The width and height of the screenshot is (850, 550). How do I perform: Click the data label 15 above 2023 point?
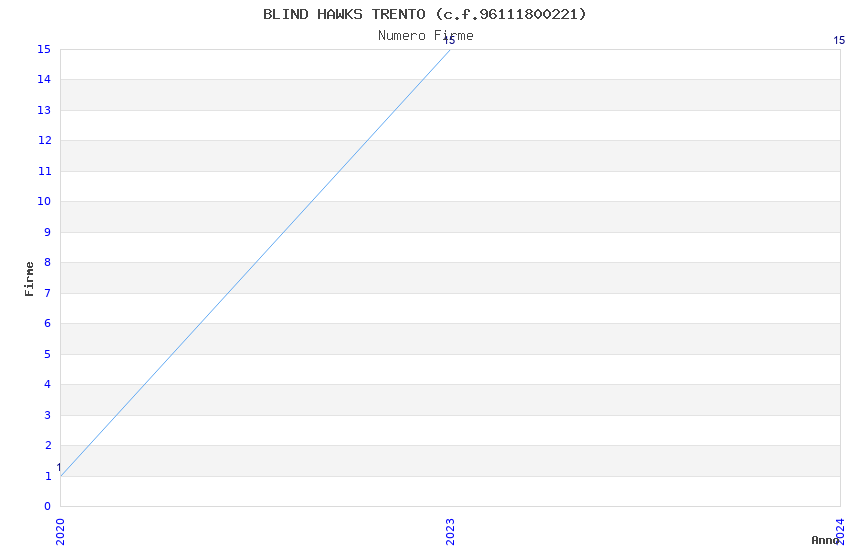(x=449, y=41)
